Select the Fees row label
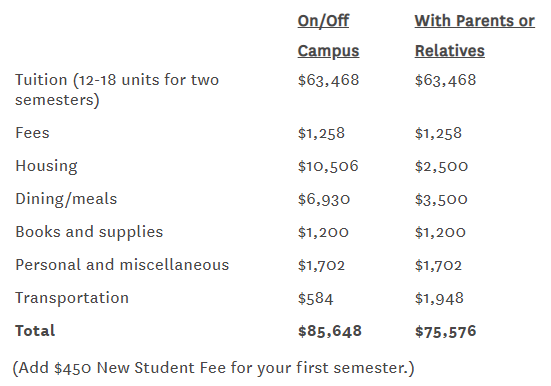 32,133
